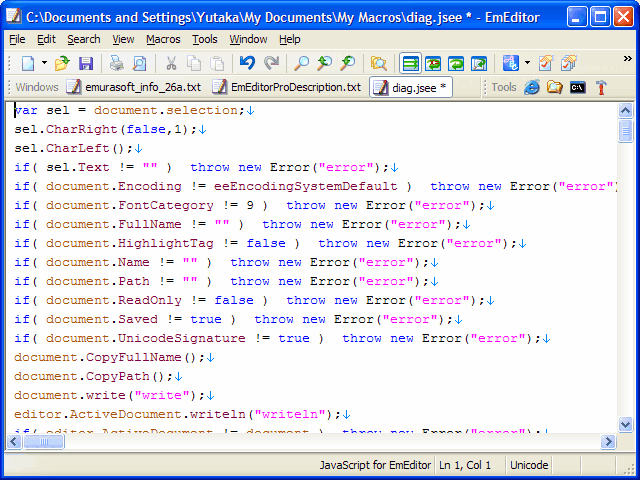
Task: Open the Macros menu
Action: (x=163, y=39)
